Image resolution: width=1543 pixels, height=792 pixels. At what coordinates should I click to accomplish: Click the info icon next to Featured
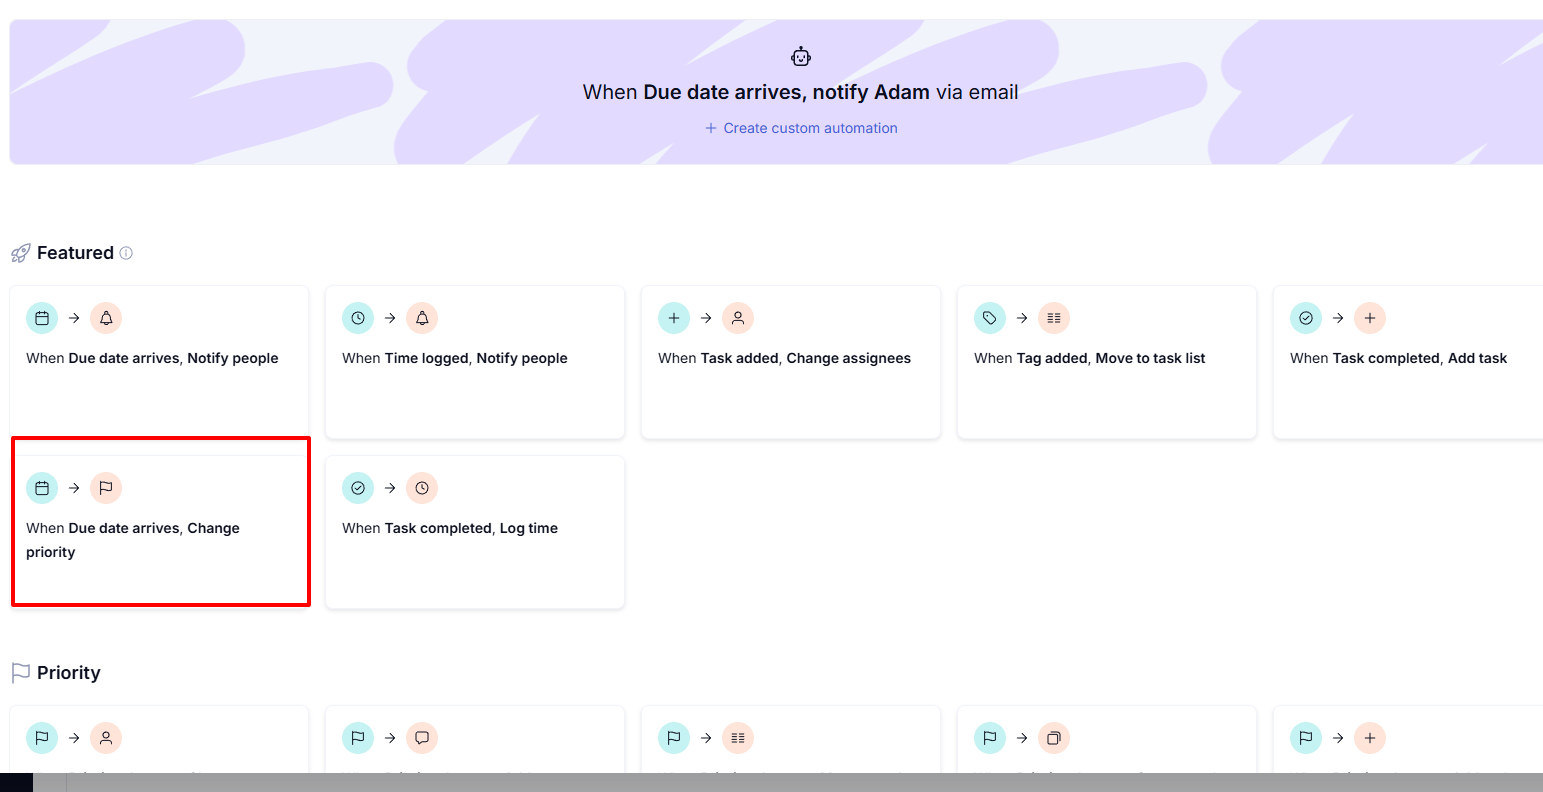[126, 253]
